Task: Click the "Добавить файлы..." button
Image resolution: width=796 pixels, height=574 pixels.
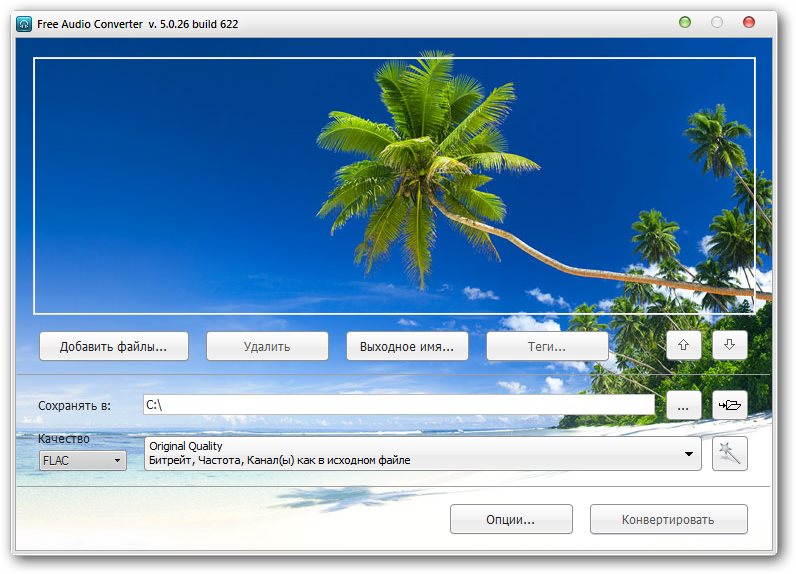Action: click(x=113, y=347)
